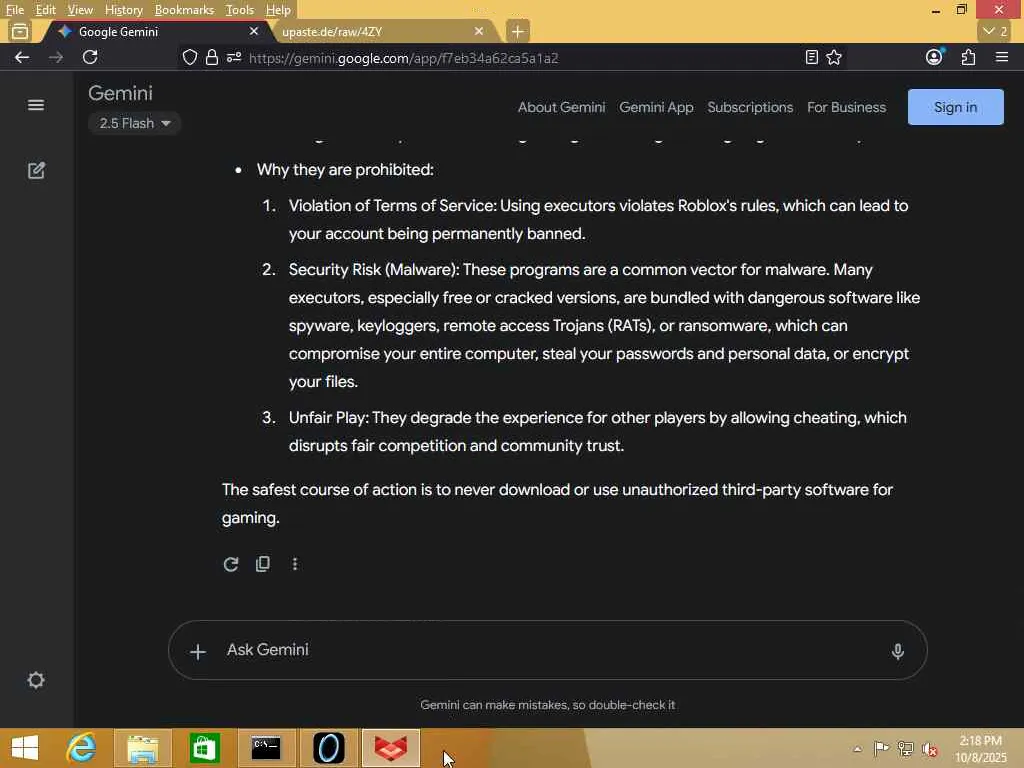Open the Firefox application menu

click(1002, 57)
